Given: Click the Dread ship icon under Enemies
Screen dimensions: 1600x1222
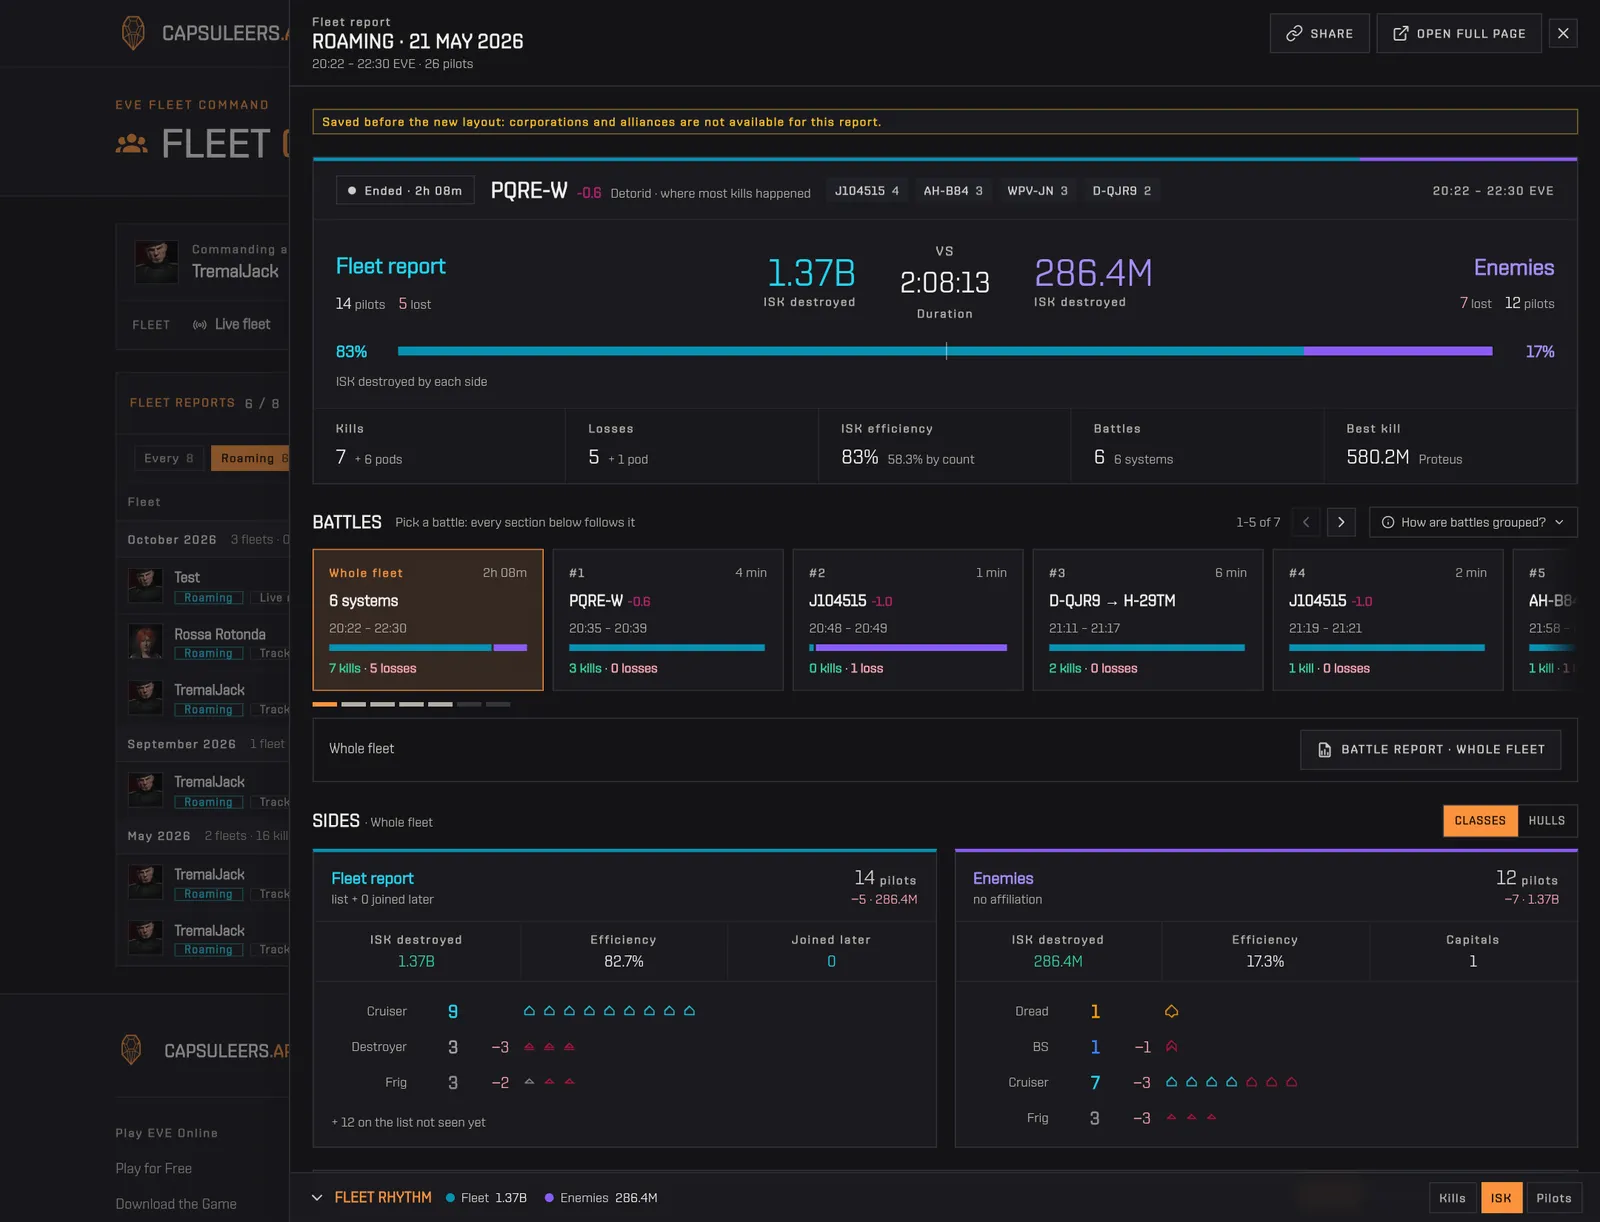Looking at the screenshot, I should coord(1171,1012).
